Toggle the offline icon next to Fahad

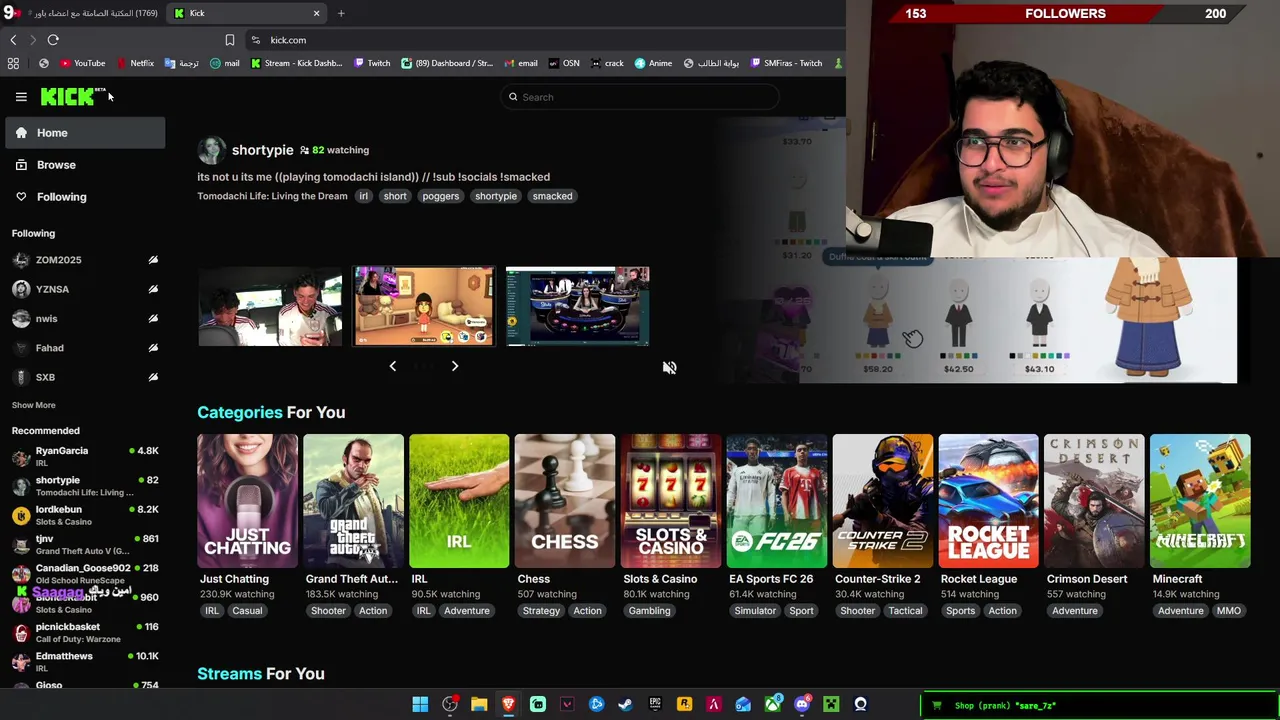[x=153, y=348]
